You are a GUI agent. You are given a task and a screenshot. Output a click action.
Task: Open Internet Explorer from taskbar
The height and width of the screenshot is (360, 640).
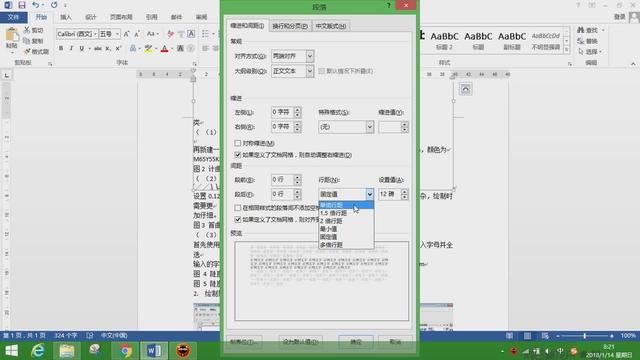click(x=38, y=351)
